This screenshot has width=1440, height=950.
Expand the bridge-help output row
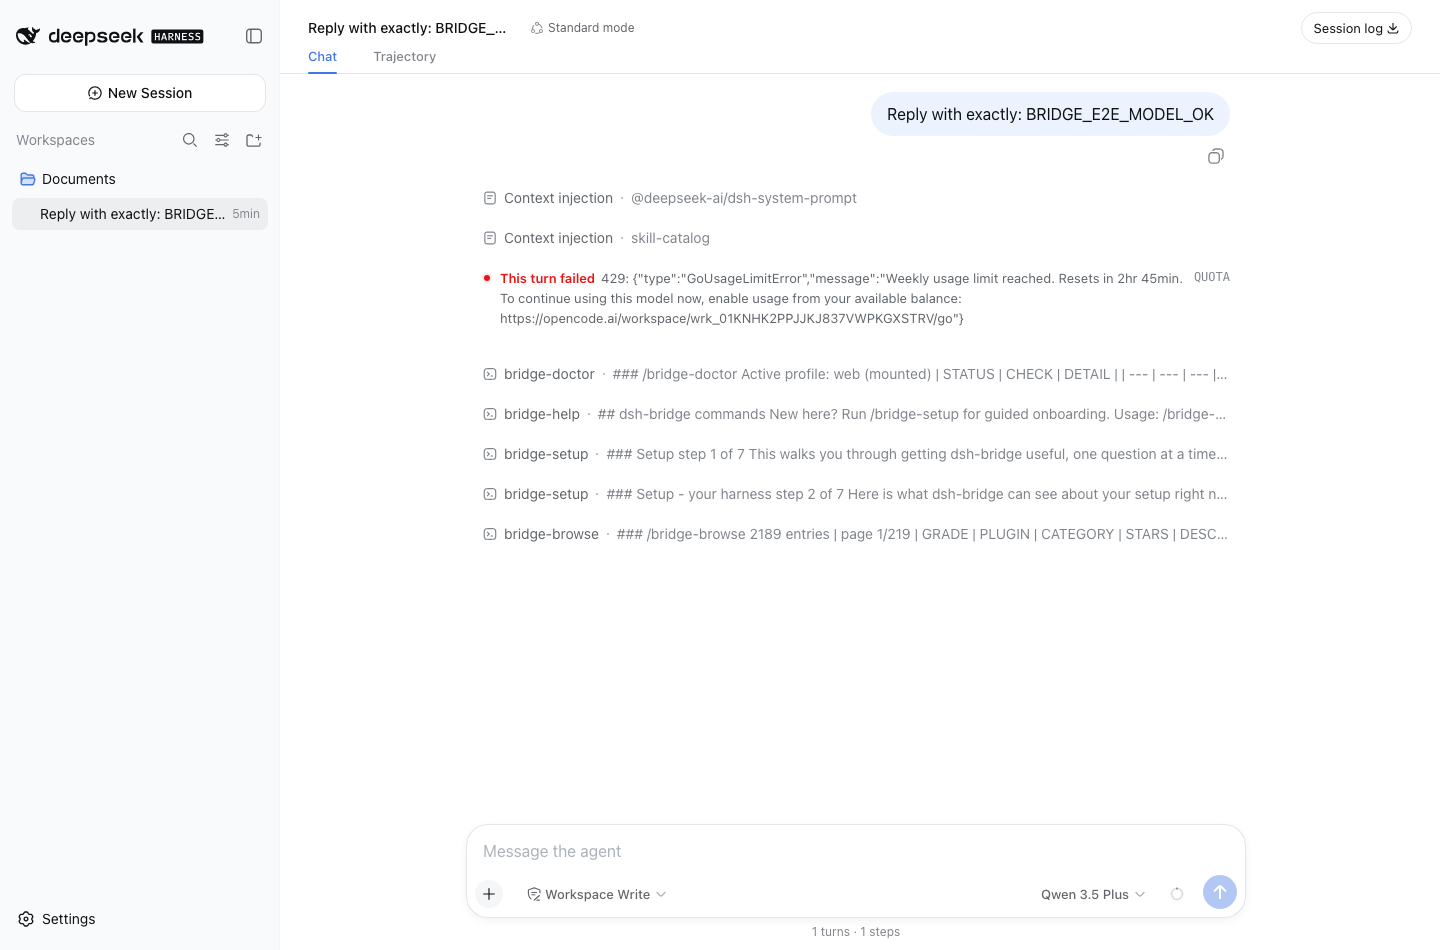coord(856,414)
